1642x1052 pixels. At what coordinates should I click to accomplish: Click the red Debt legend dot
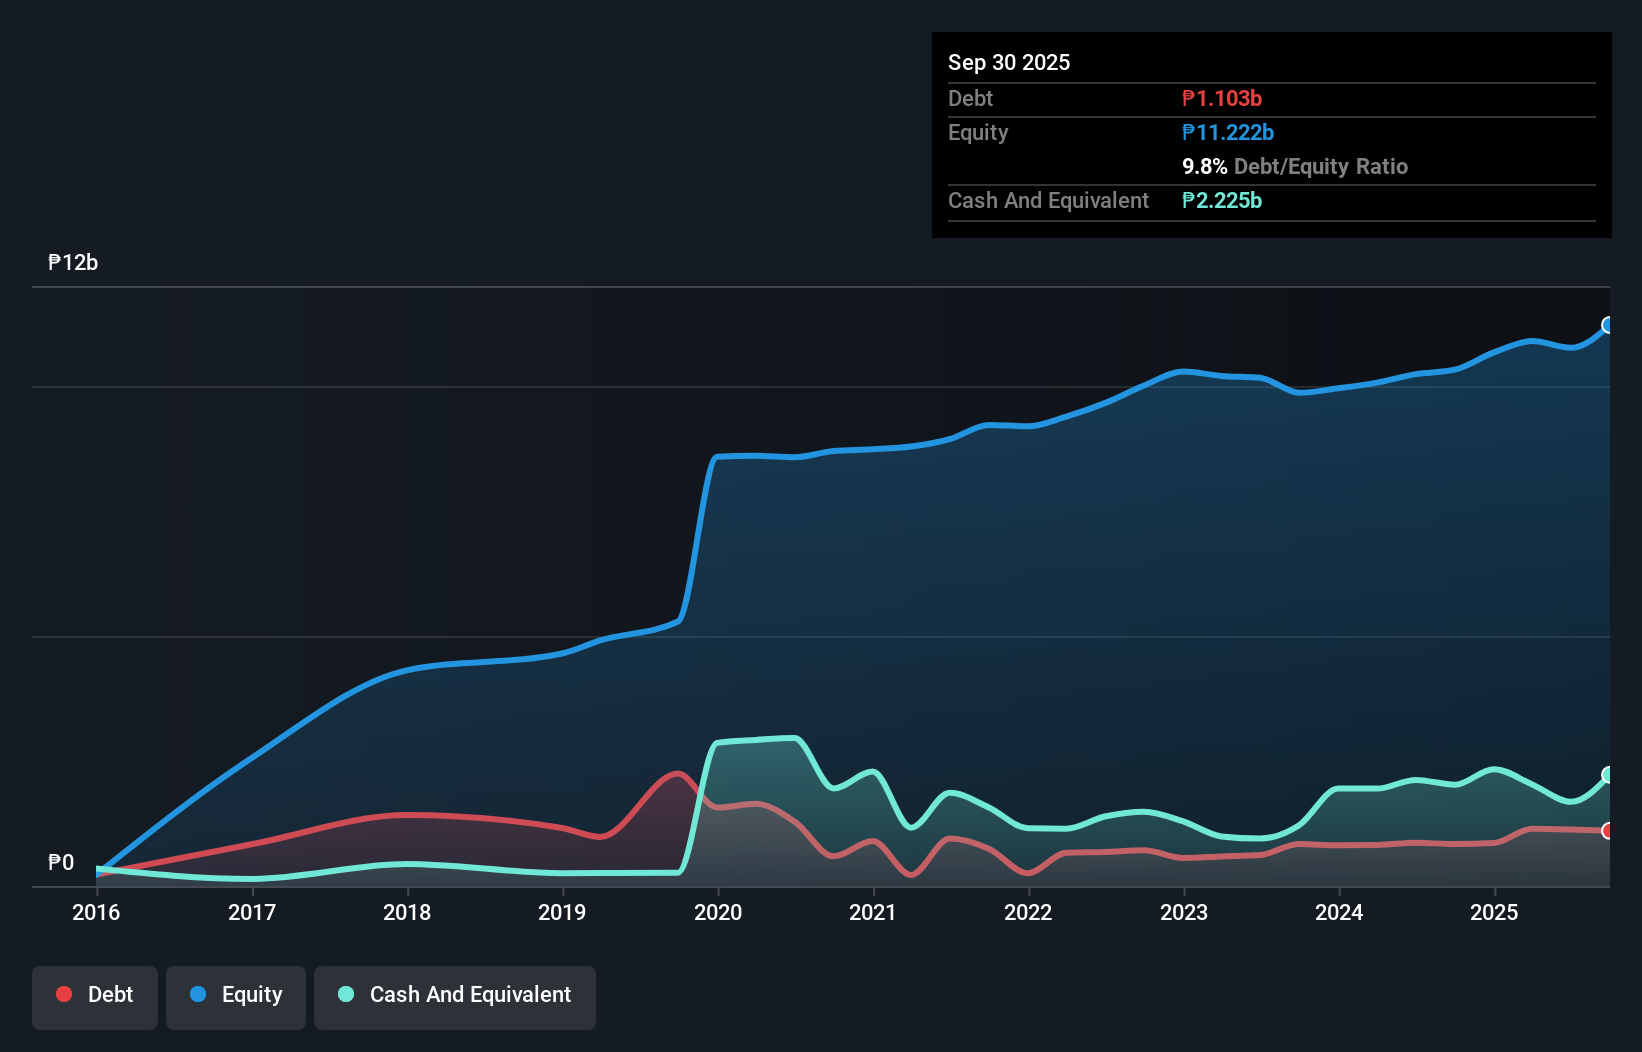pos(64,994)
